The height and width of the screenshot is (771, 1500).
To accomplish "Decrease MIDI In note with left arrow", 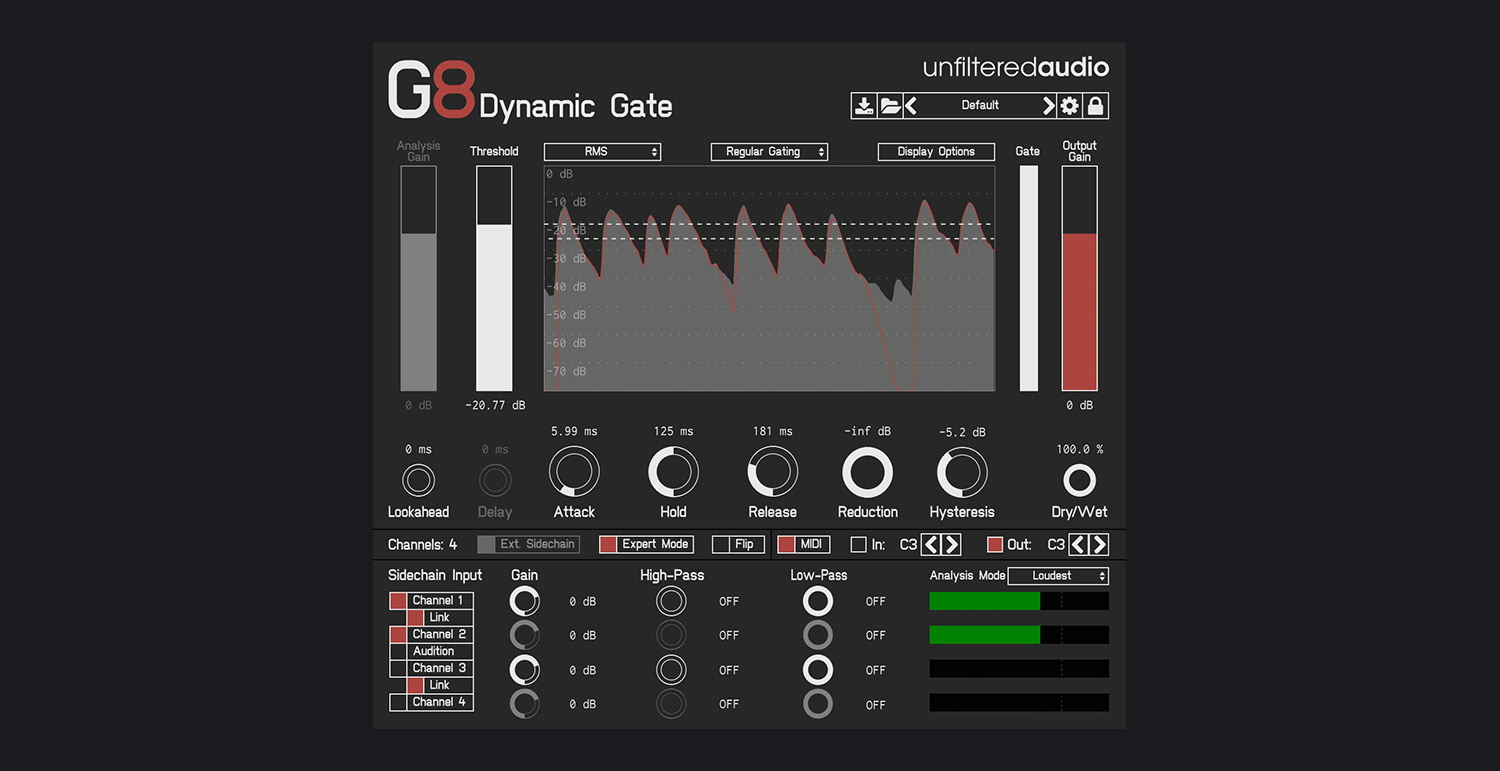I will point(931,545).
